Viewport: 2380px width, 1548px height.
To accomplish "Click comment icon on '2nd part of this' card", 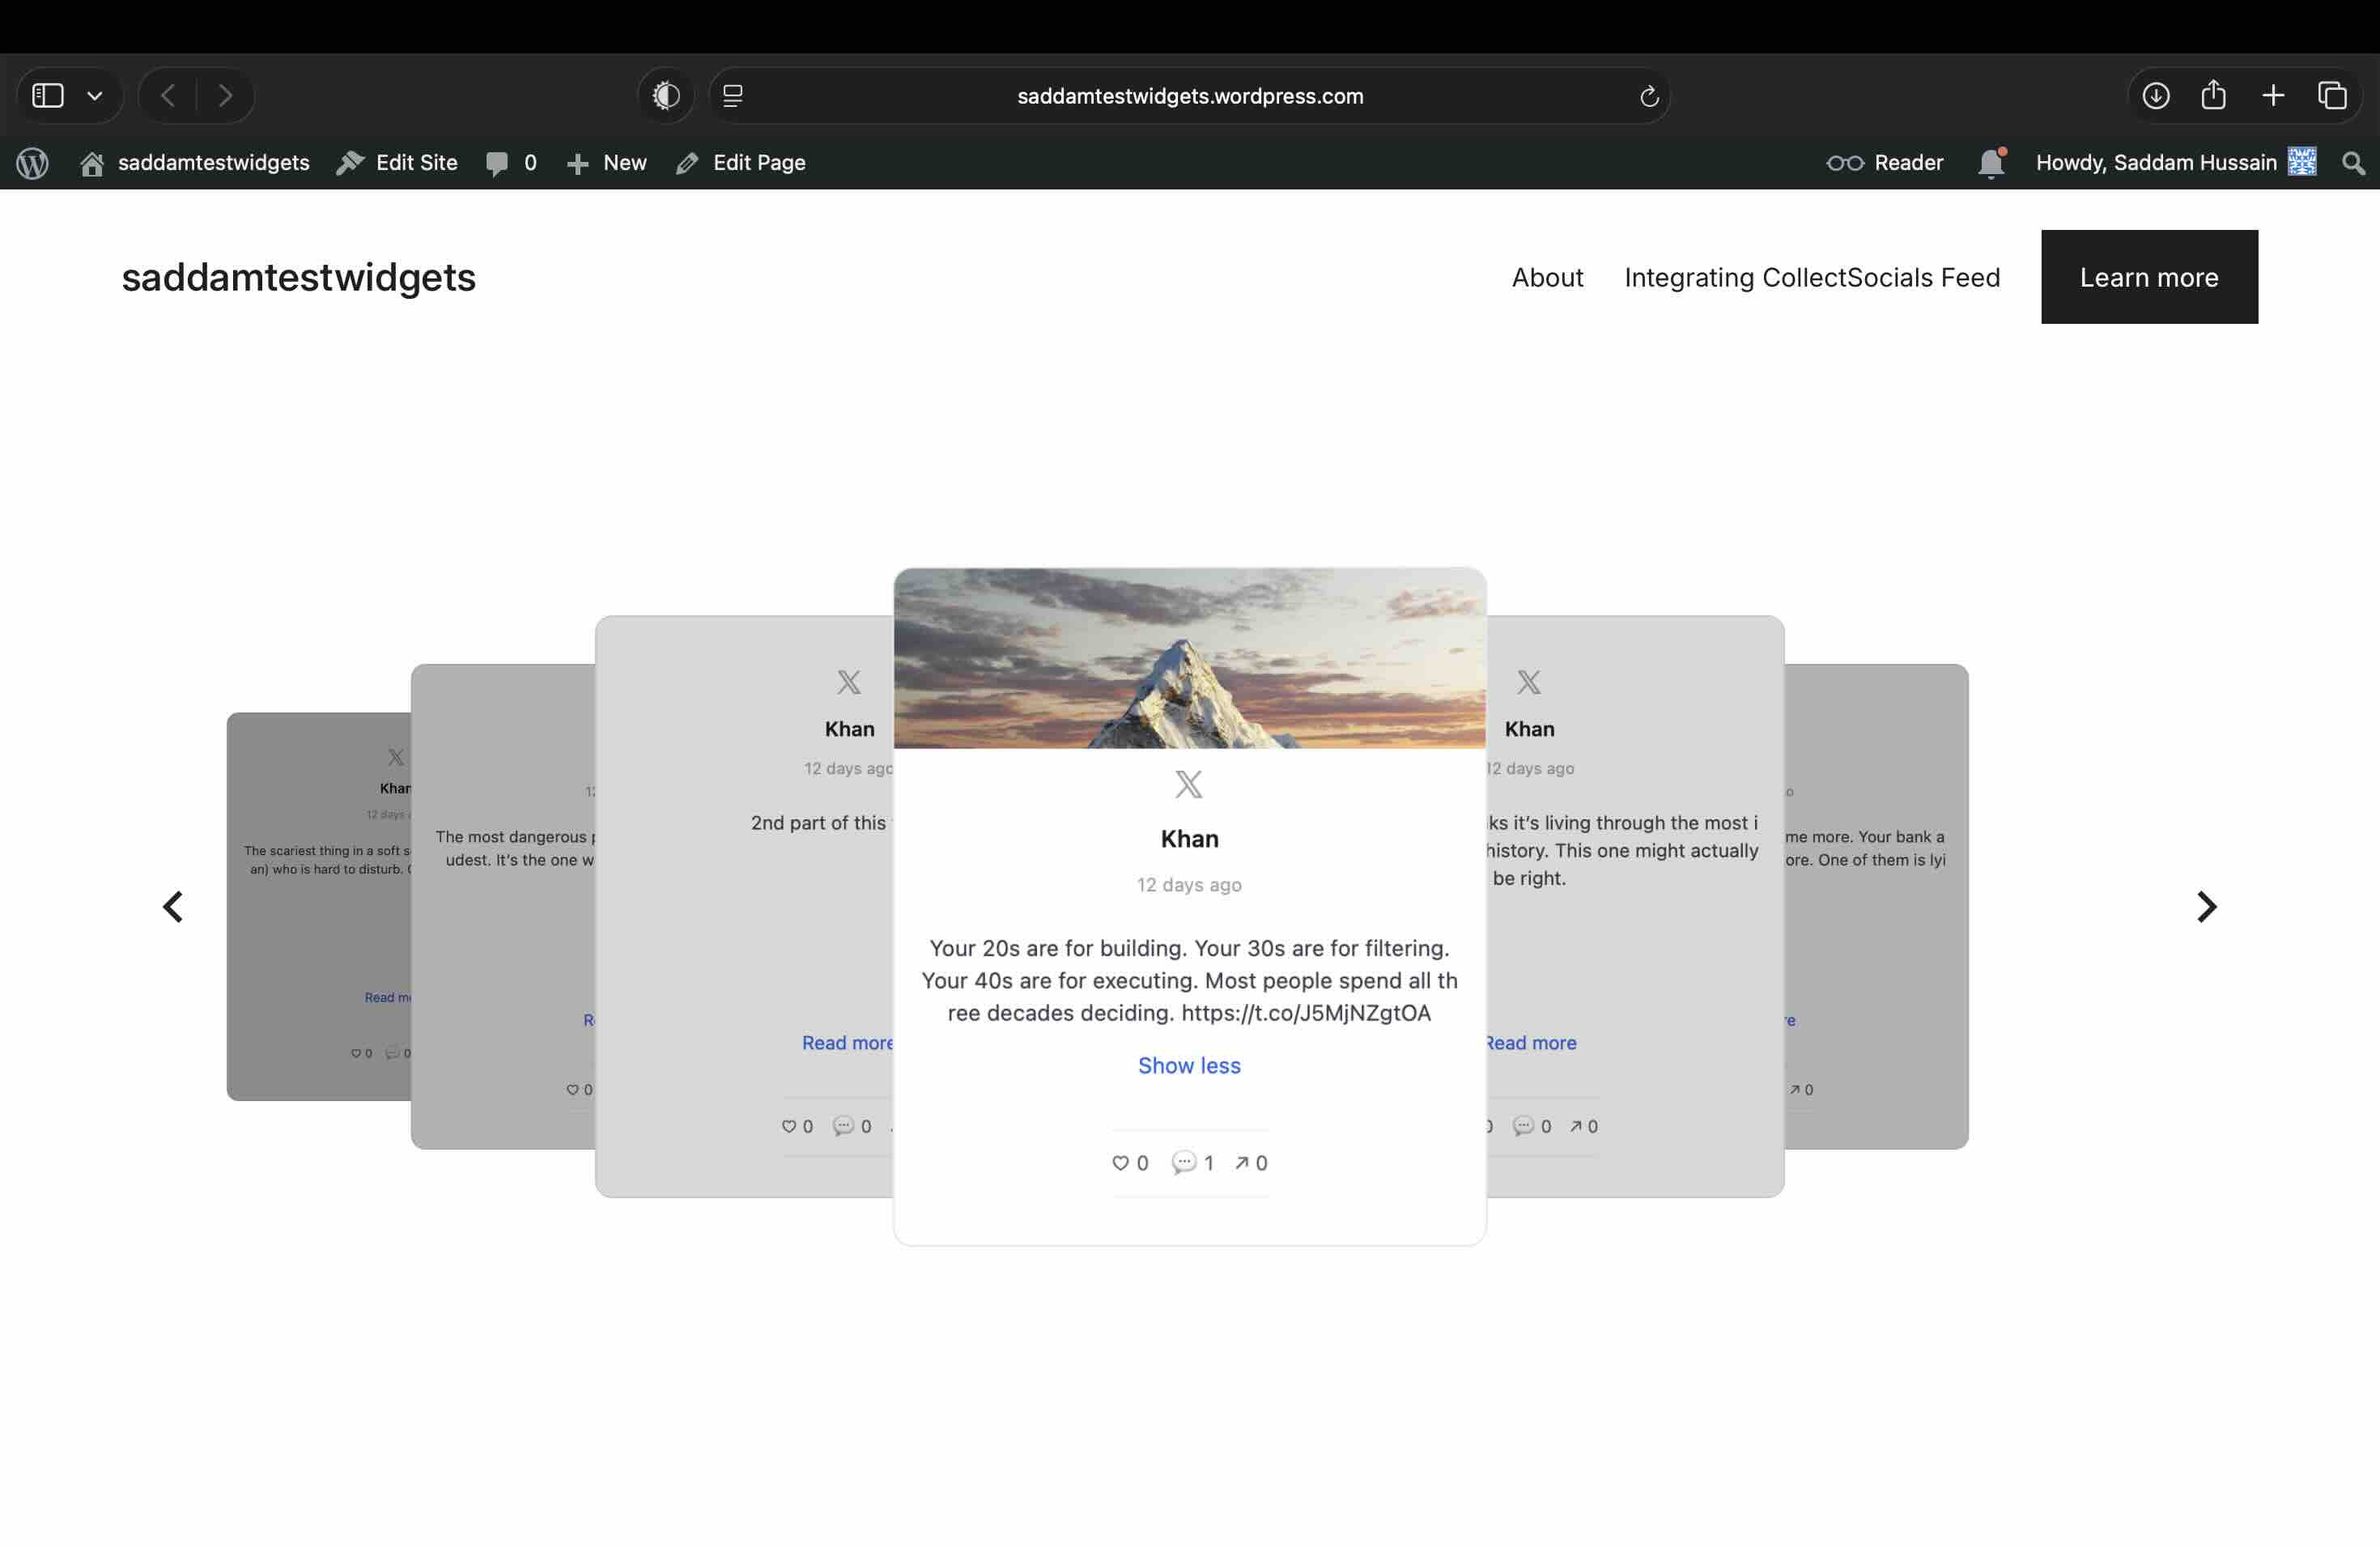I will click(844, 1126).
